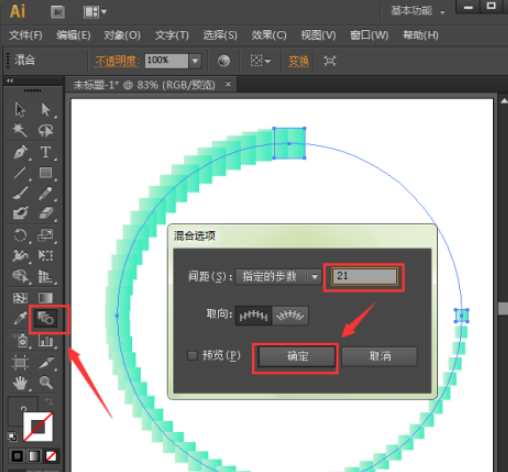Open the 指定的步数 spacing dropdown
This screenshot has width=508, height=472.
[278, 277]
